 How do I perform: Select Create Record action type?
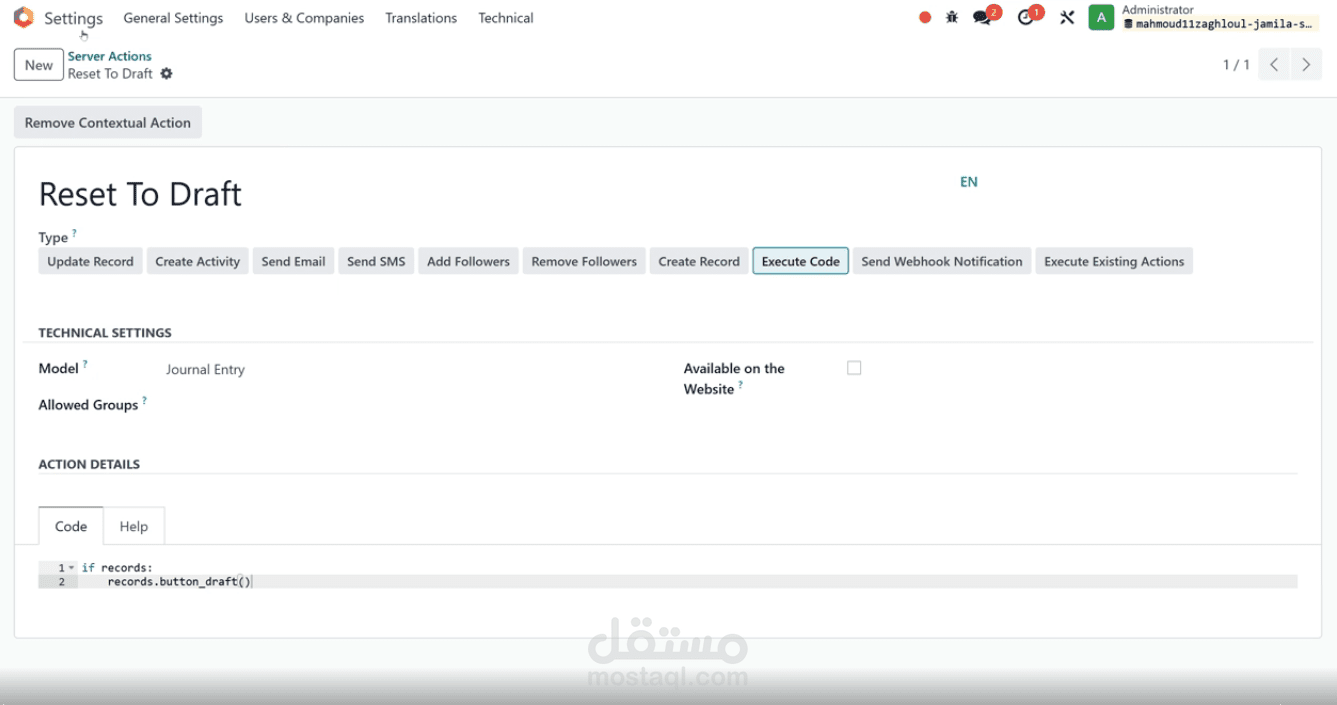coord(699,261)
